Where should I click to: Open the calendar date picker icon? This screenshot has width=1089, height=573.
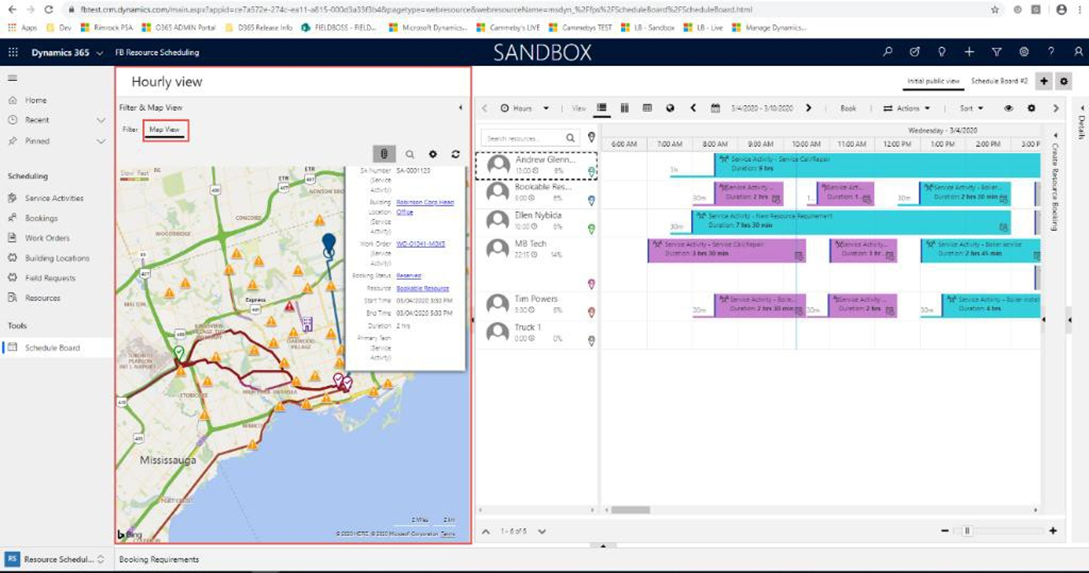715,108
